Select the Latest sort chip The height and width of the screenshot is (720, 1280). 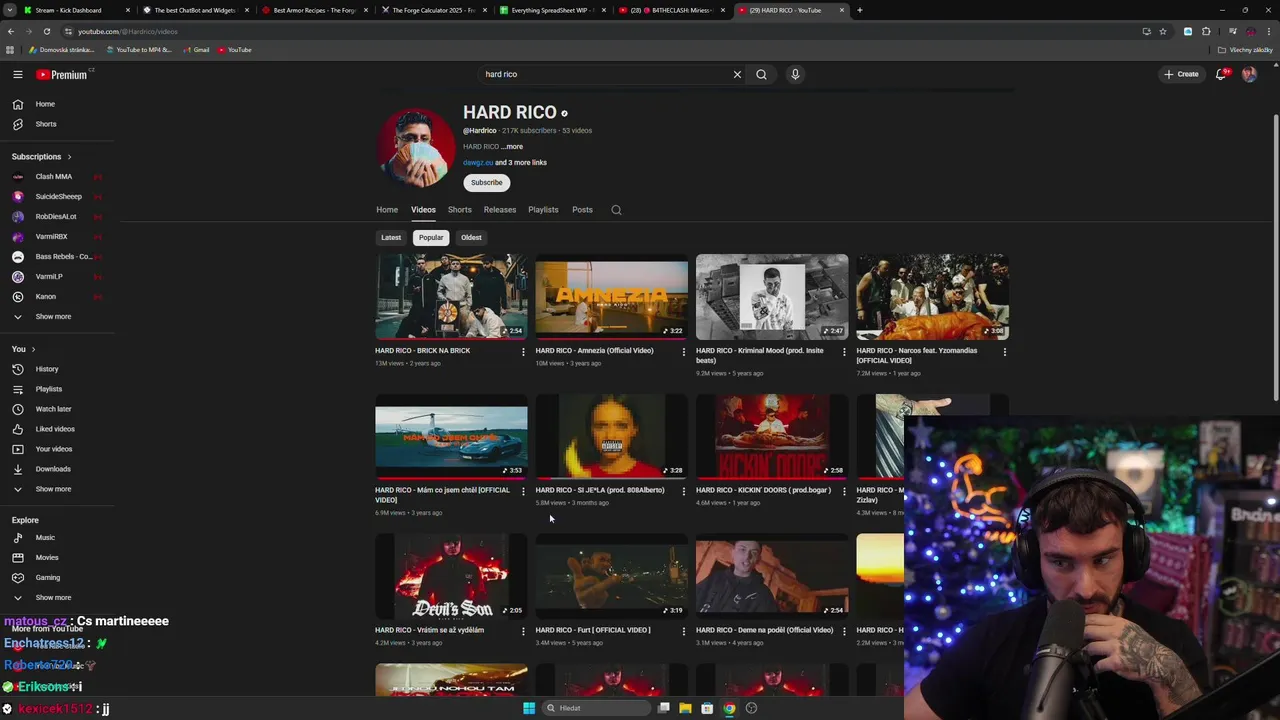coord(391,238)
